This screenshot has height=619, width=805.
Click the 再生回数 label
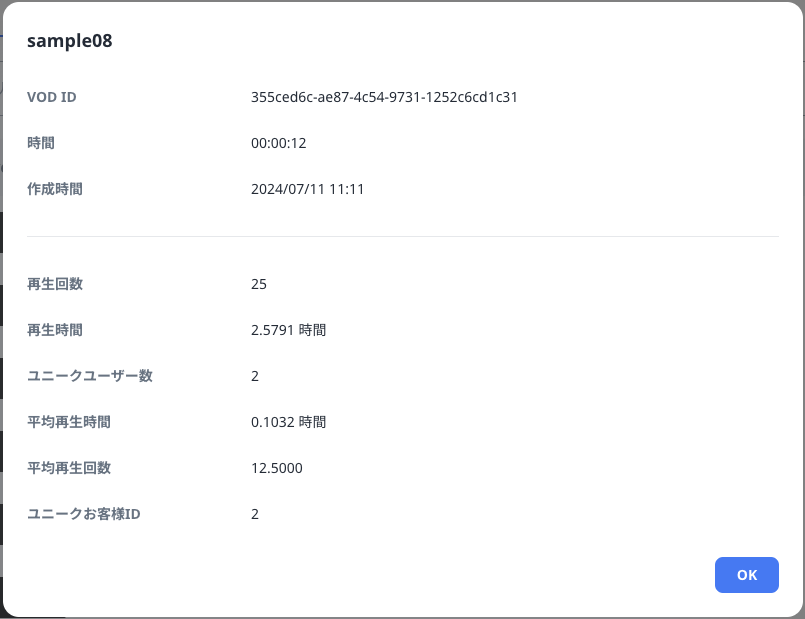click(55, 284)
